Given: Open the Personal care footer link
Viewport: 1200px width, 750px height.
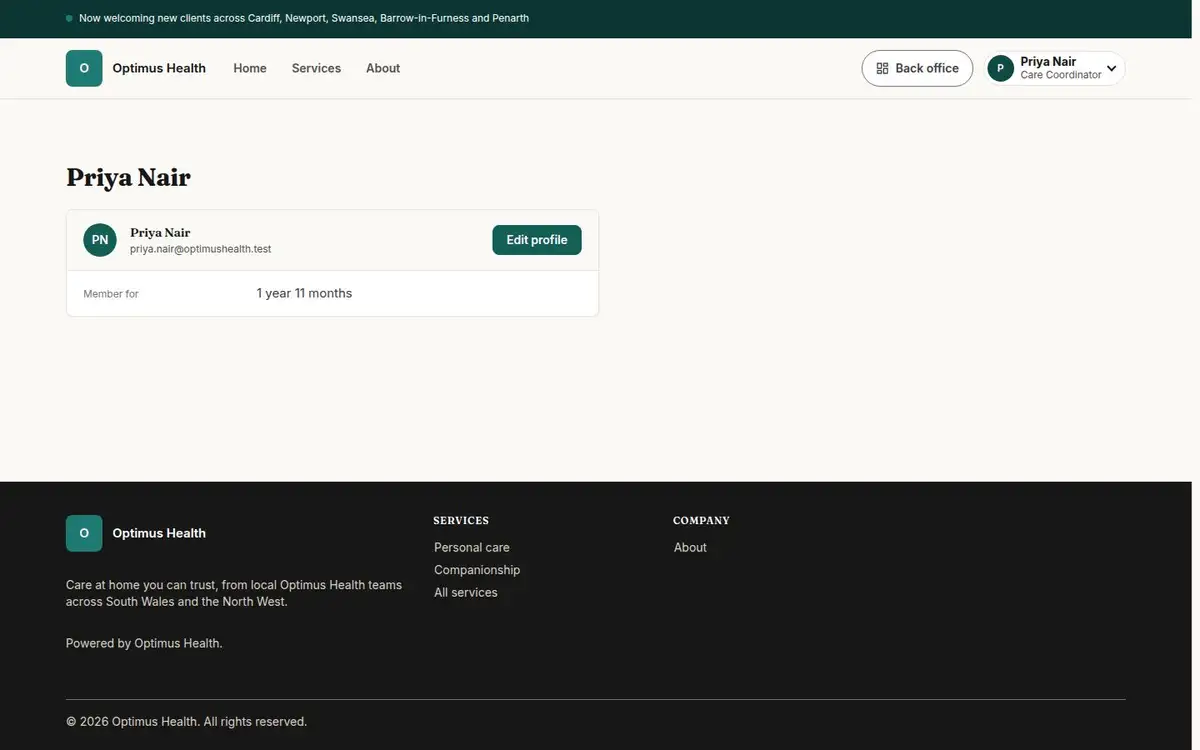Looking at the screenshot, I should [472, 547].
